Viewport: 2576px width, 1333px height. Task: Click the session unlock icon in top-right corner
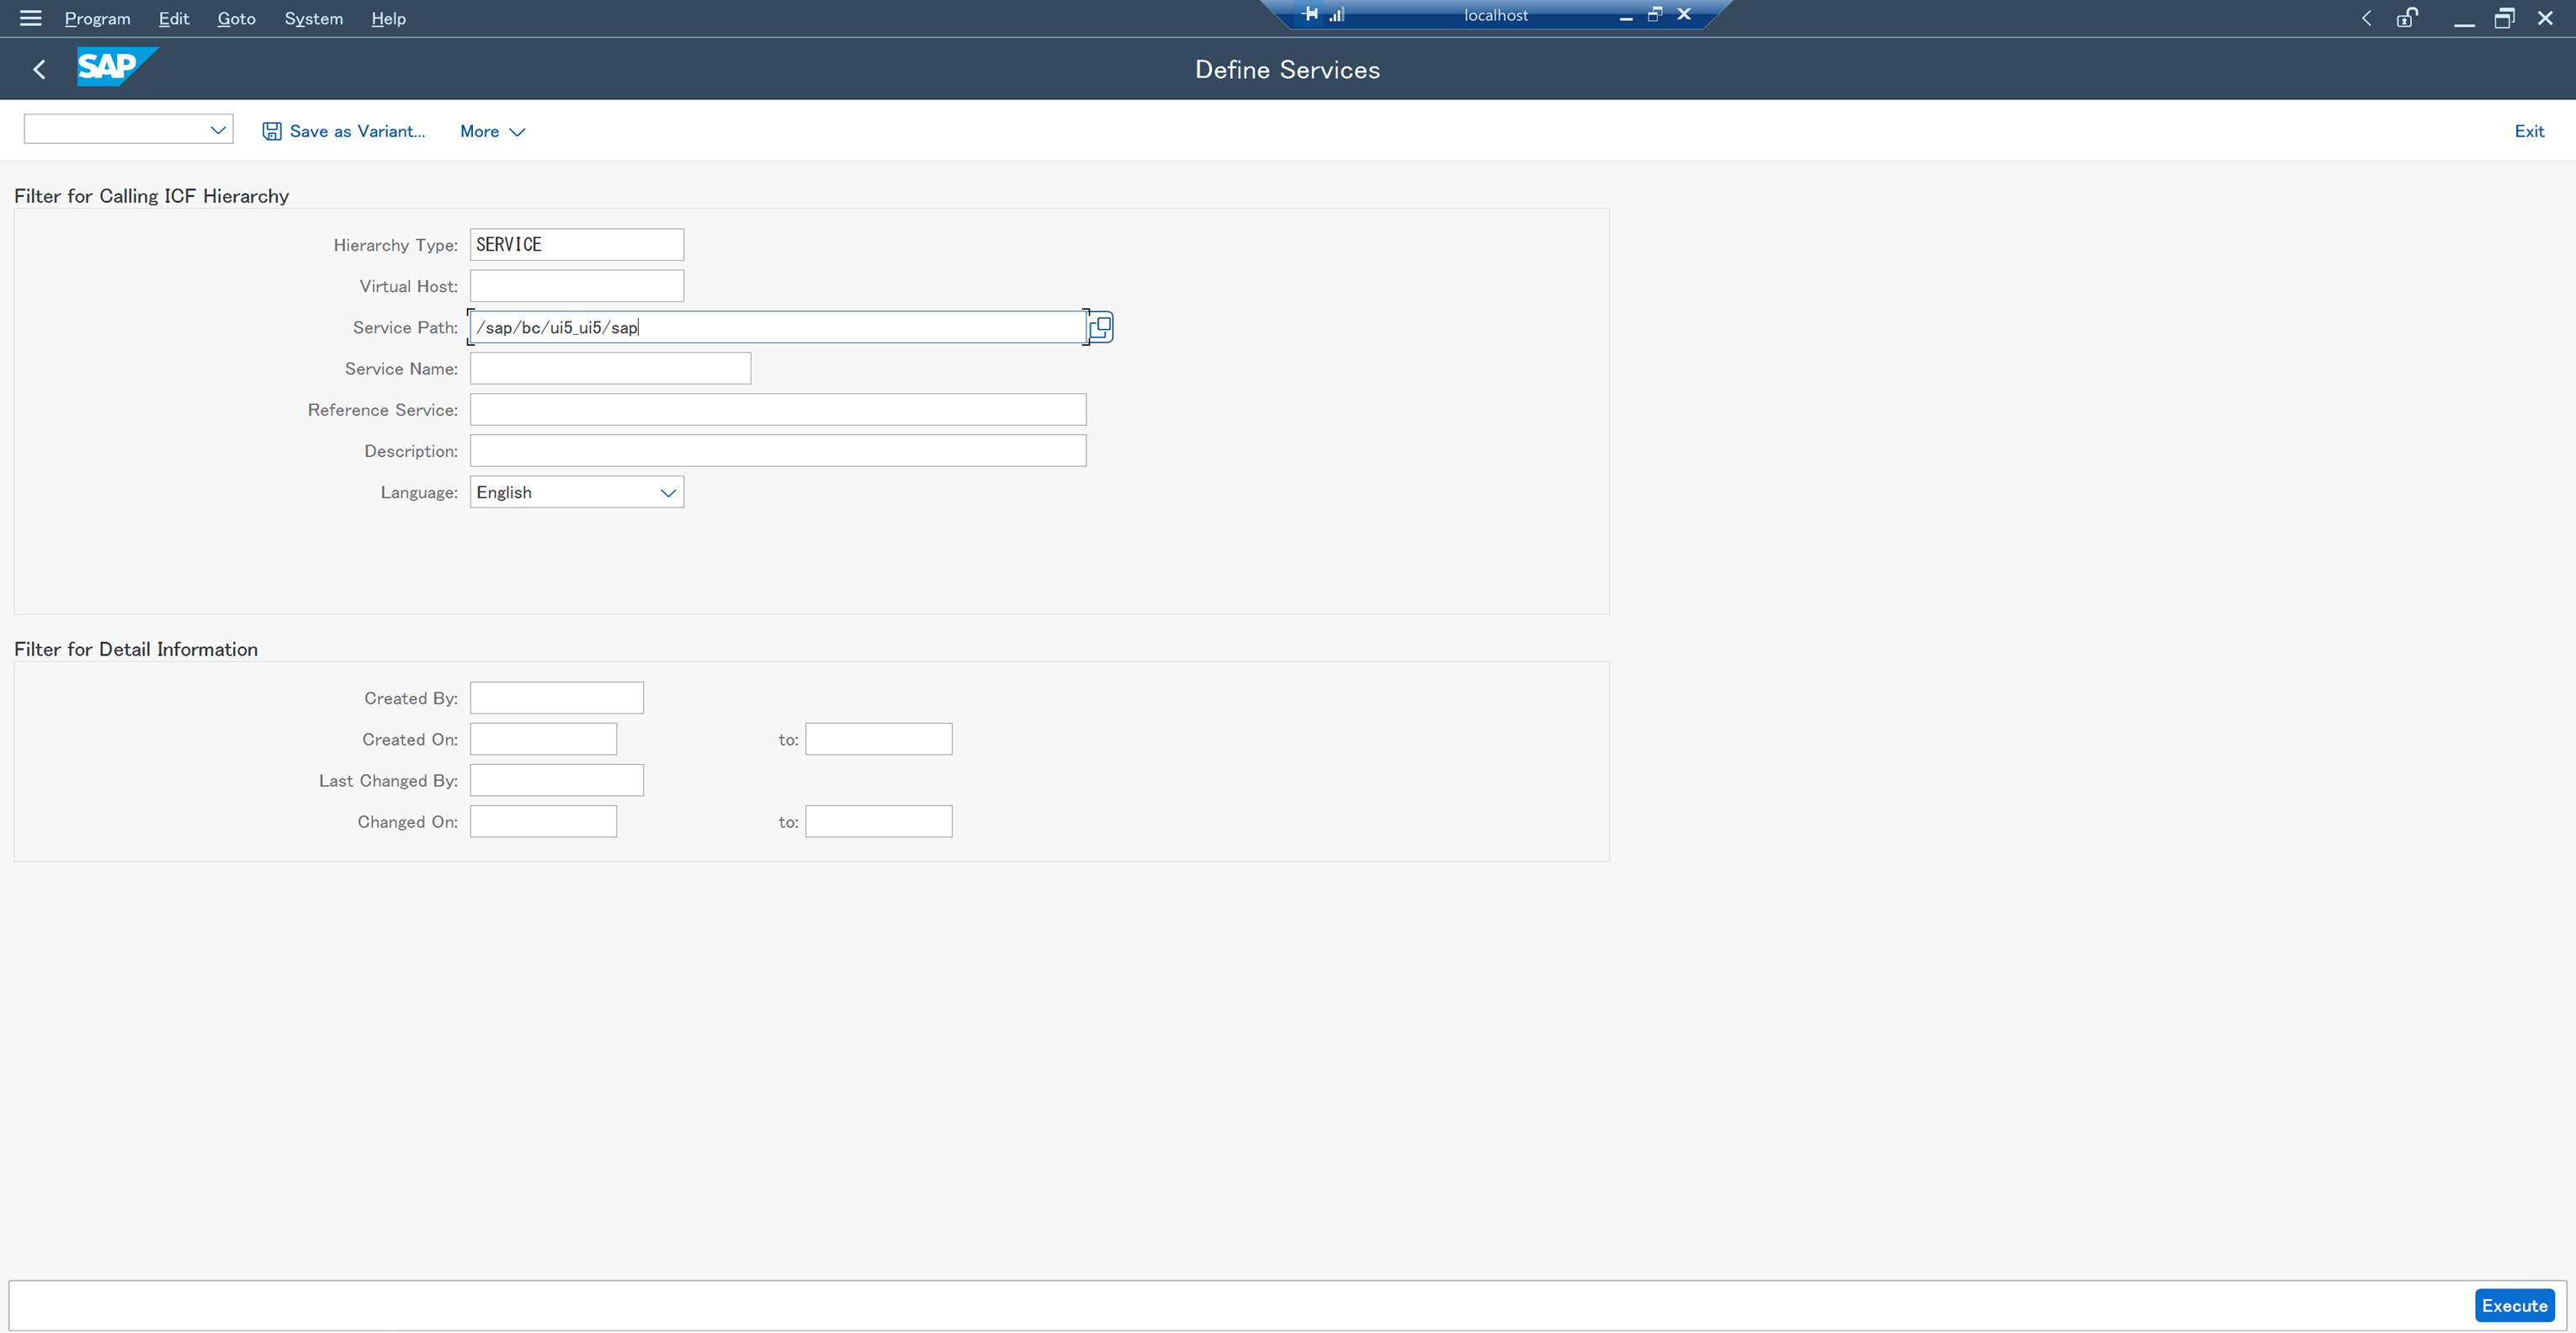point(2406,18)
